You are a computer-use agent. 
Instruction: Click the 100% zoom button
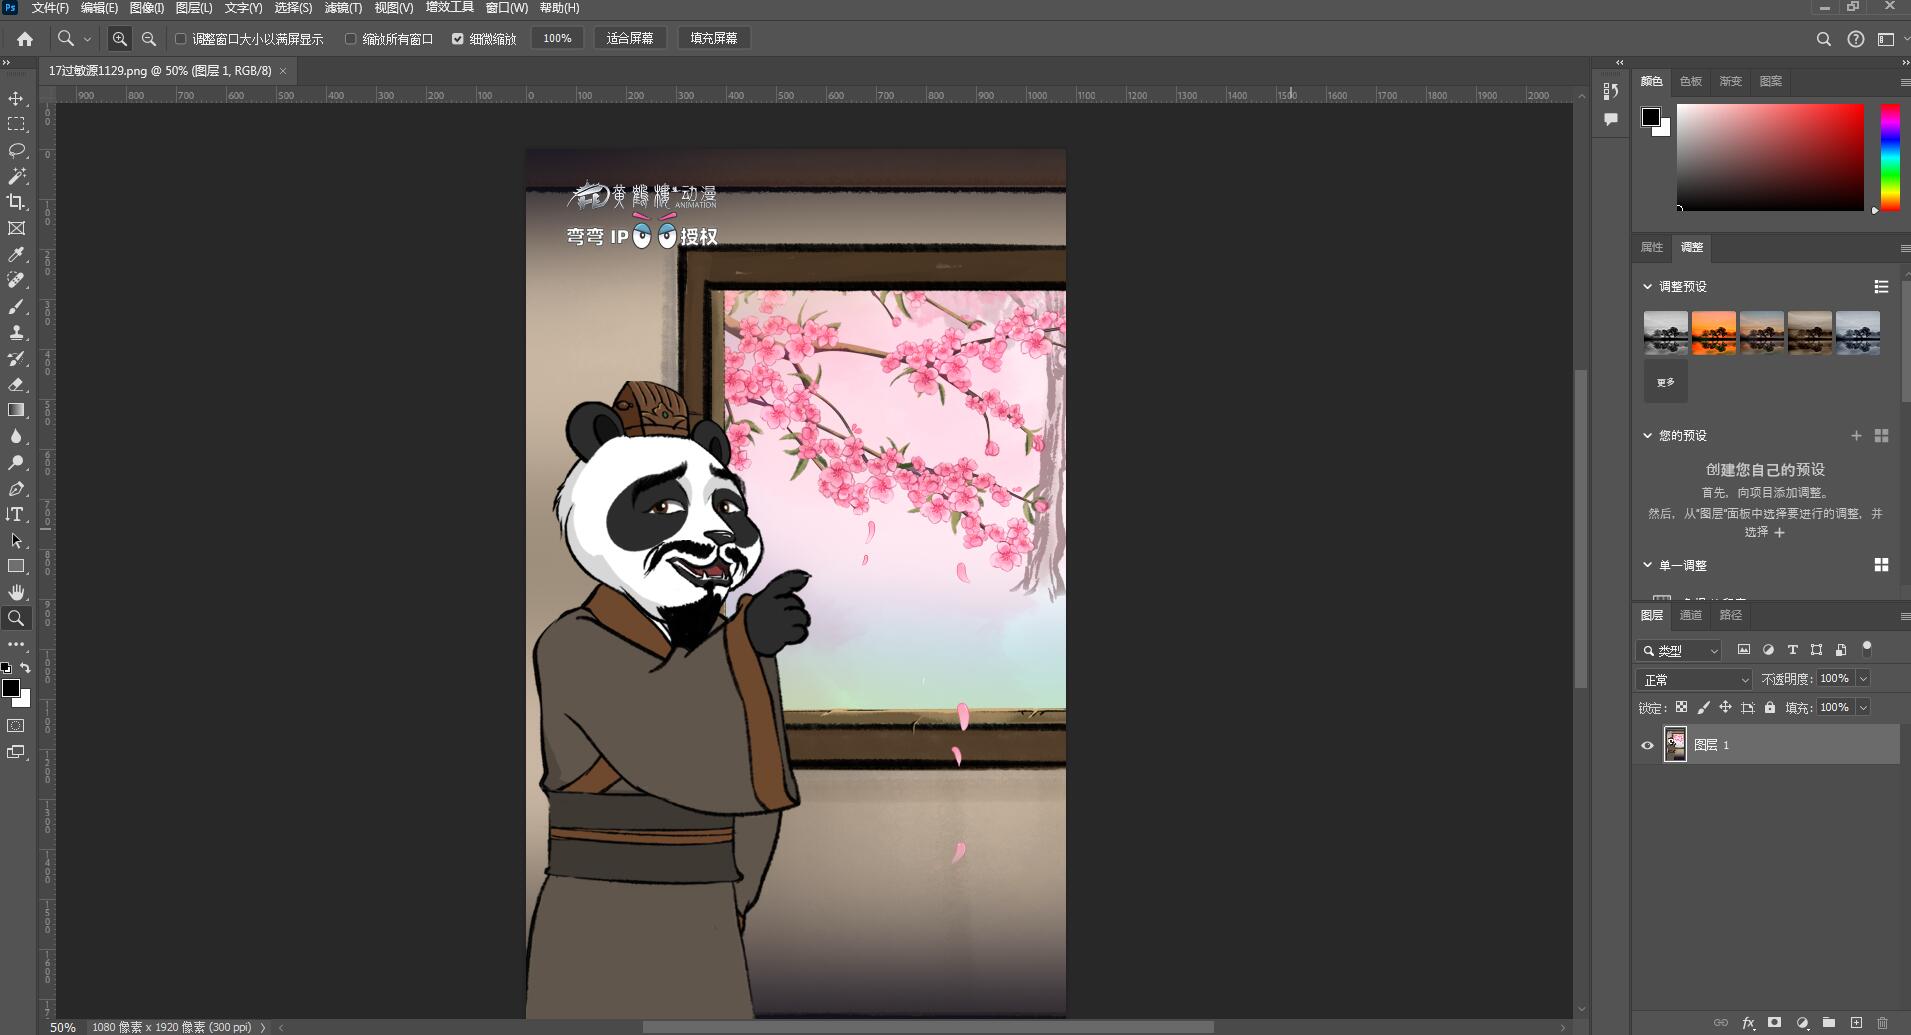(557, 38)
